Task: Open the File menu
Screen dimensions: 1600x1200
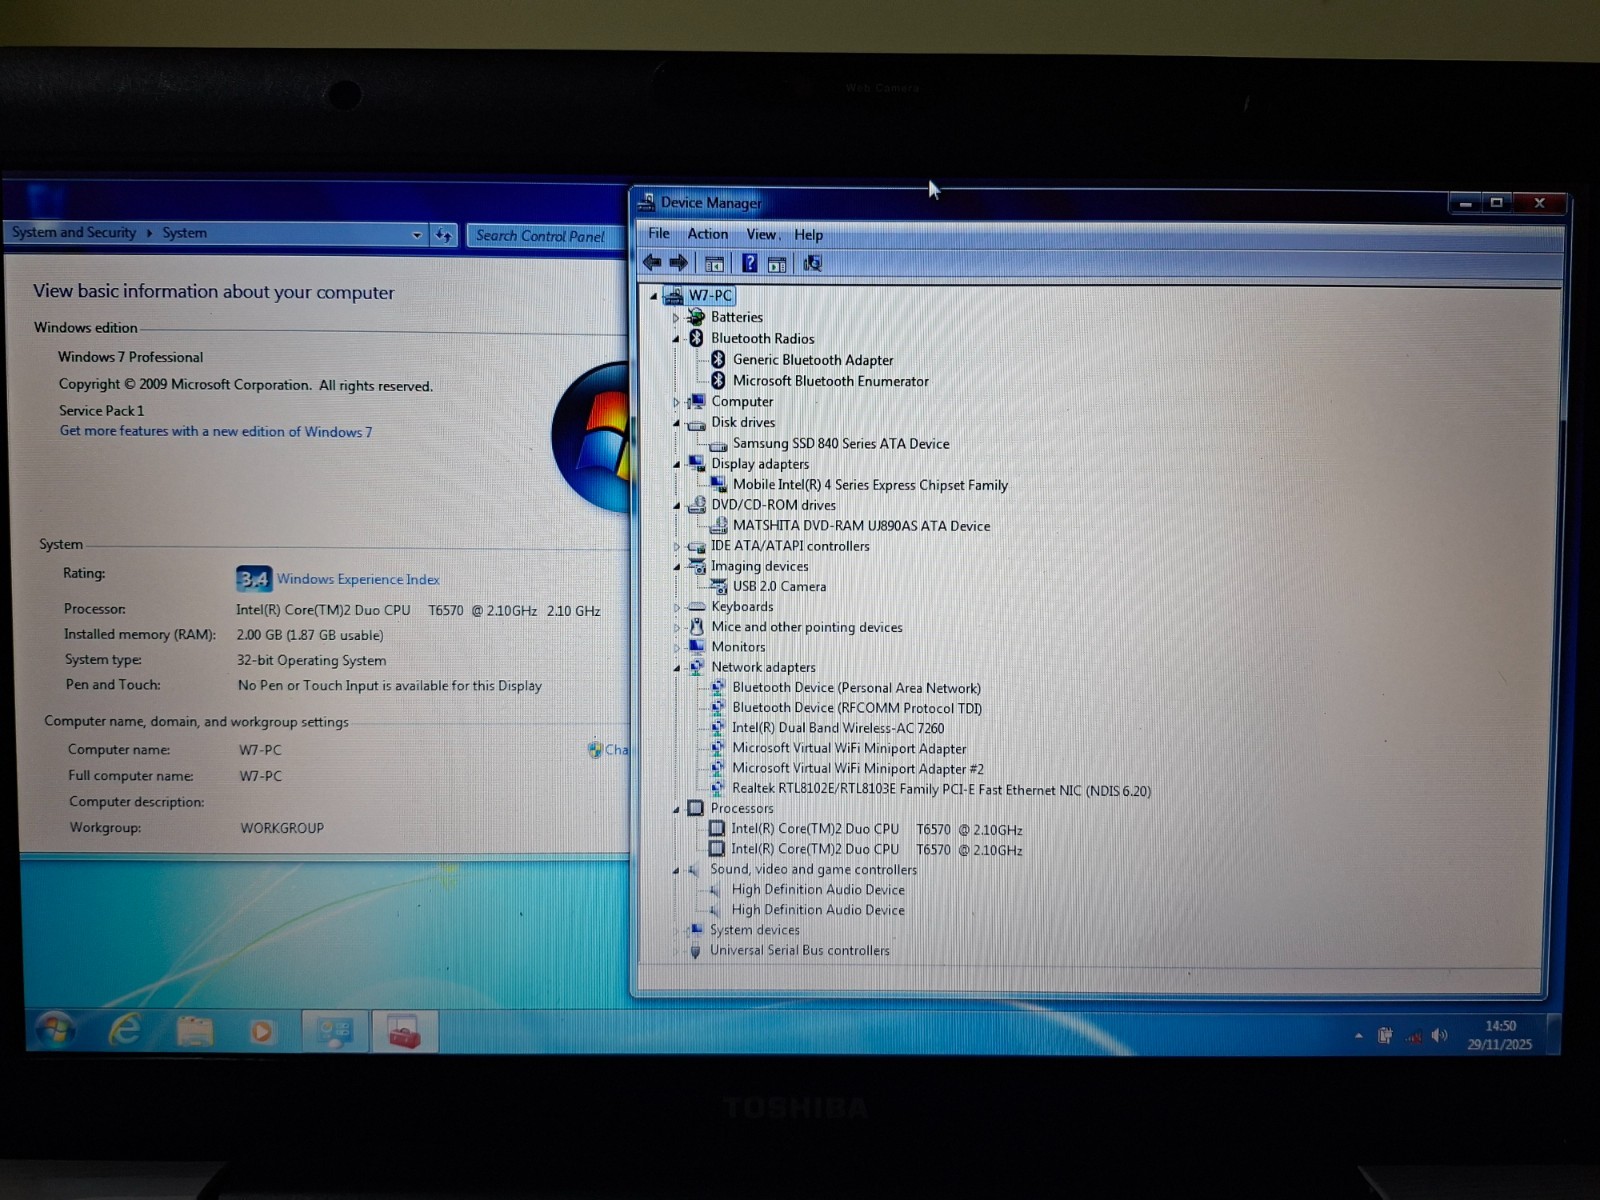Action: (x=659, y=233)
